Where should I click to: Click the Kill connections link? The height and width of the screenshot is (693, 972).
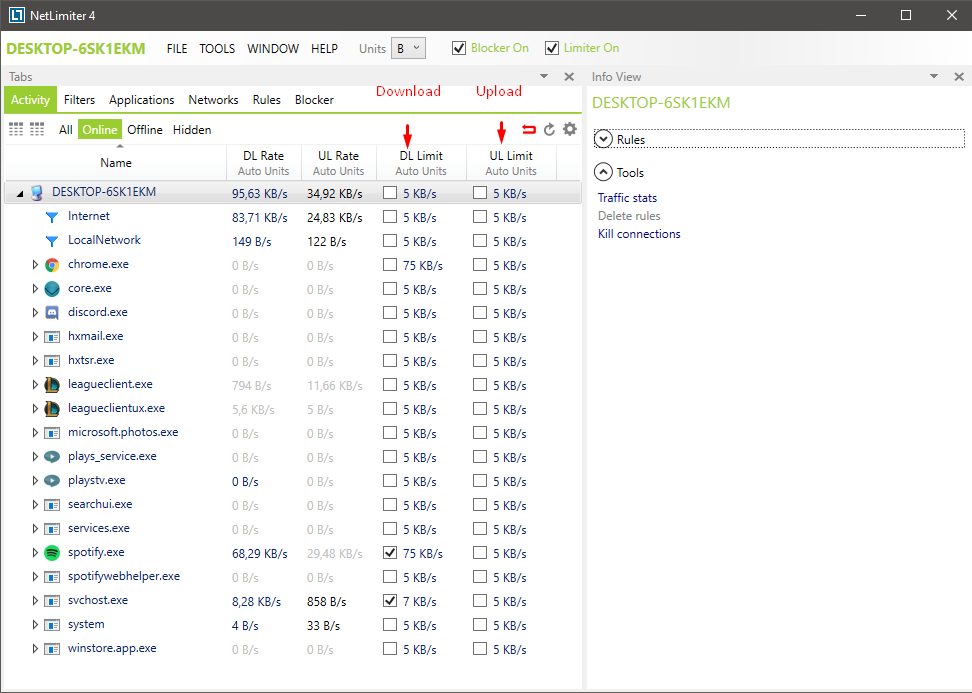[x=639, y=234]
